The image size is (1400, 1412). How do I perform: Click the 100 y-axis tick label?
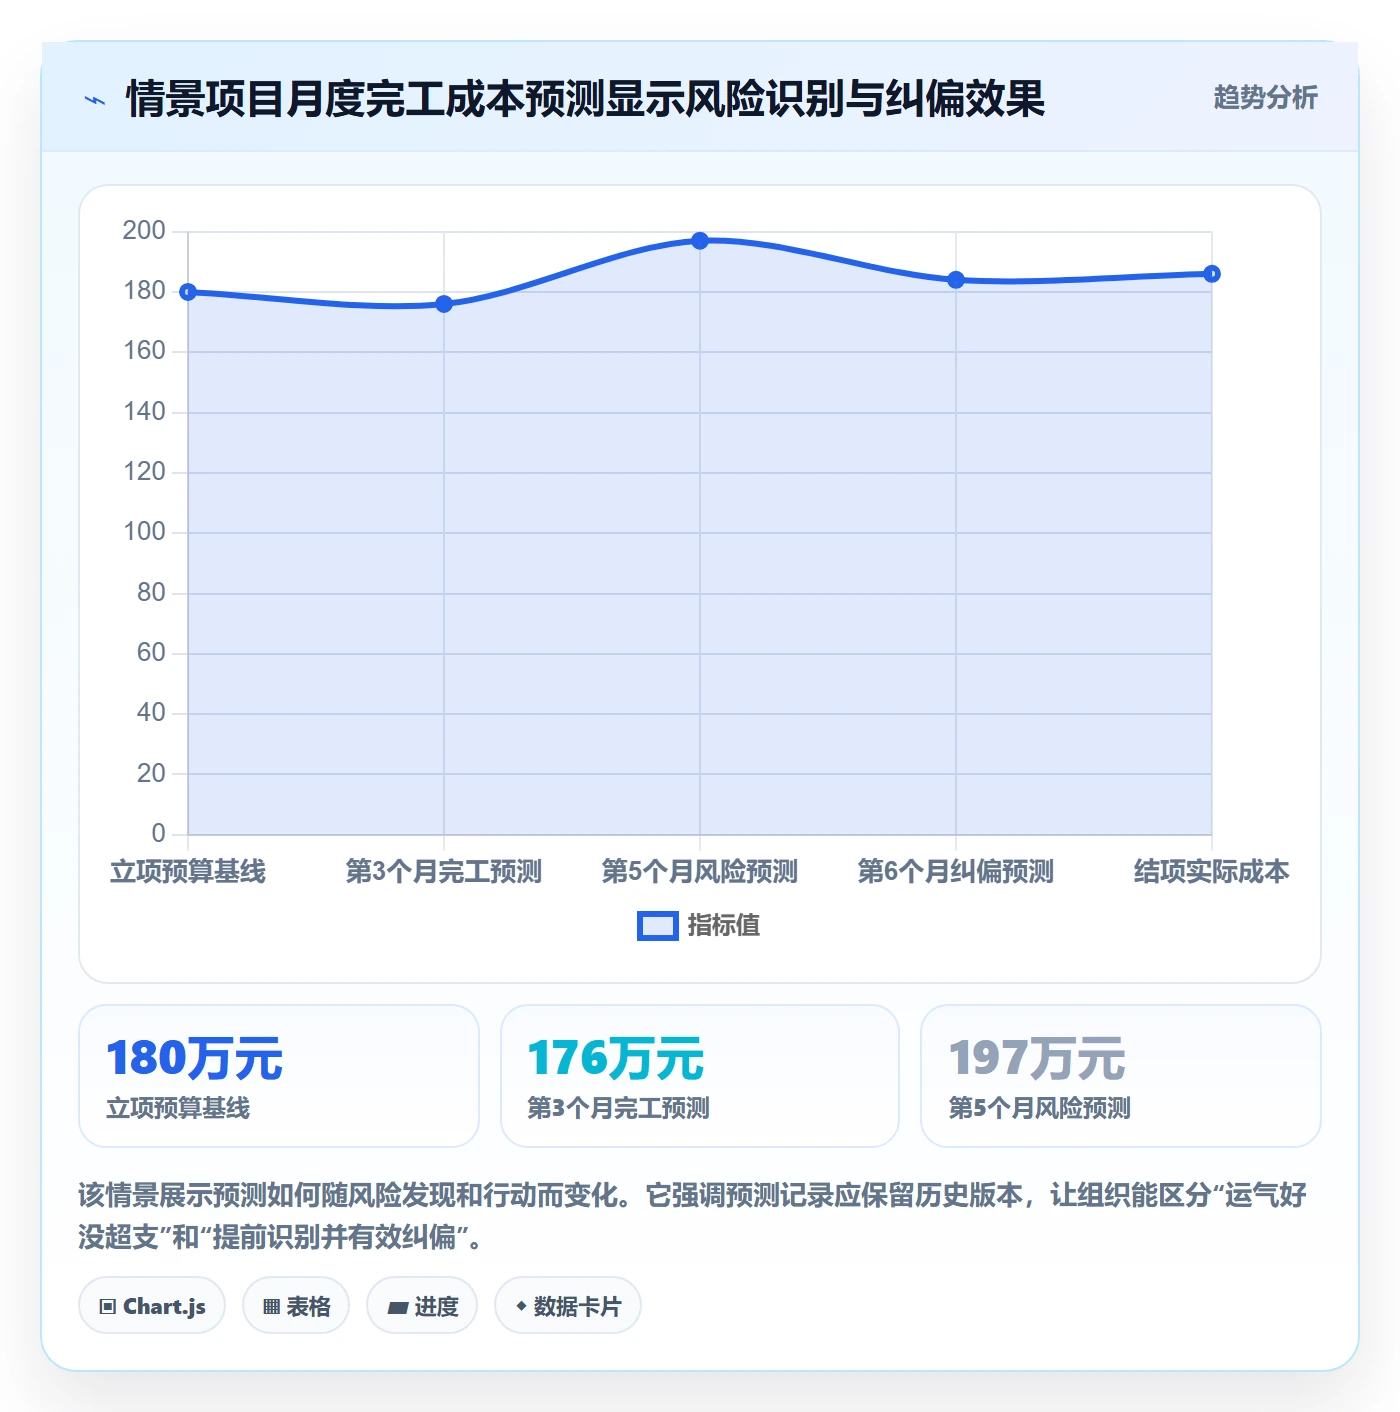point(144,532)
